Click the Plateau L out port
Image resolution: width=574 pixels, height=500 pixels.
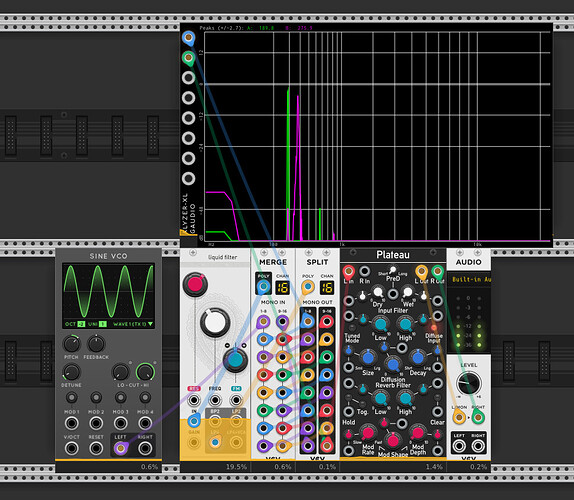coord(421,271)
